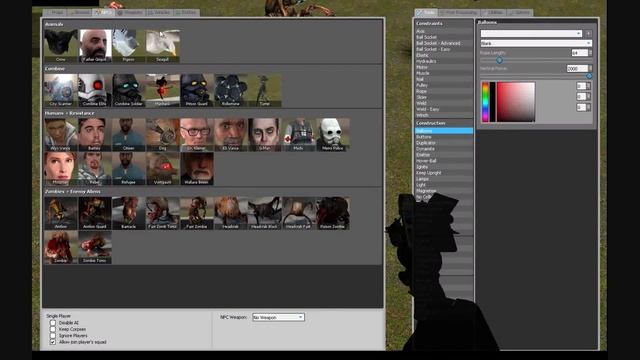Image resolution: width=640 pixels, height=360 pixels.
Task: Spawn the Barnacle NPC
Action: click(x=129, y=213)
